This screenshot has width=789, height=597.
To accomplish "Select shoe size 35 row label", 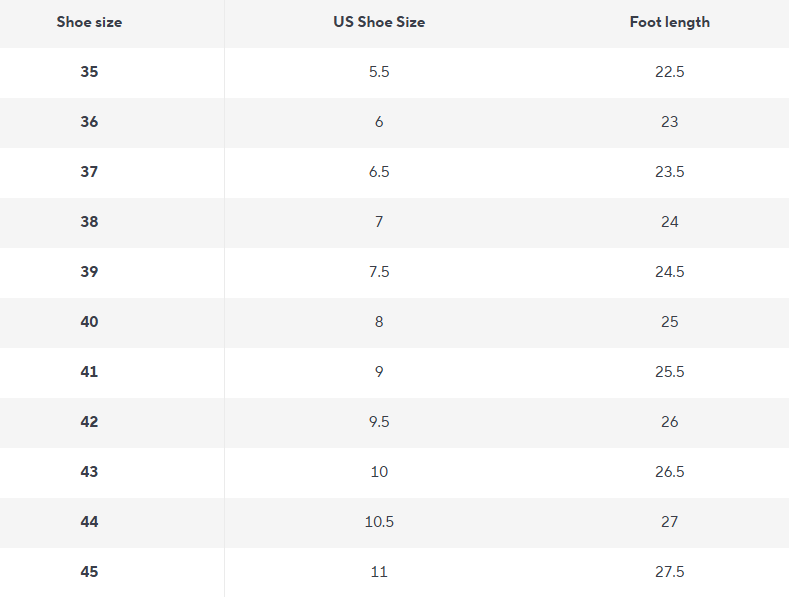I will (90, 72).
